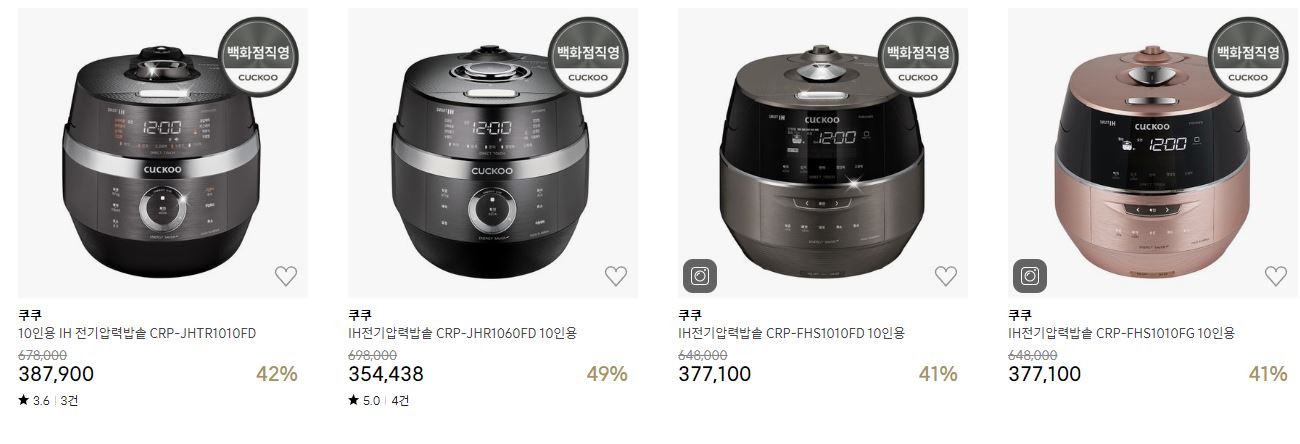Click star rating 5.0 under second product

[x=364, y=401]
